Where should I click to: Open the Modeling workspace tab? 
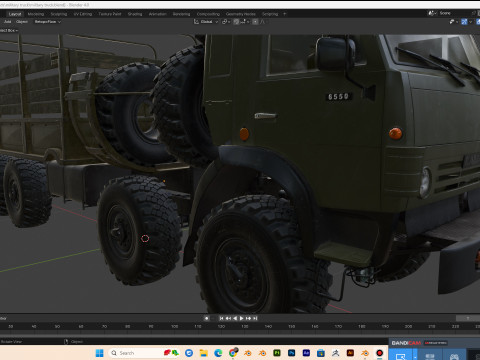pos(36,14)
